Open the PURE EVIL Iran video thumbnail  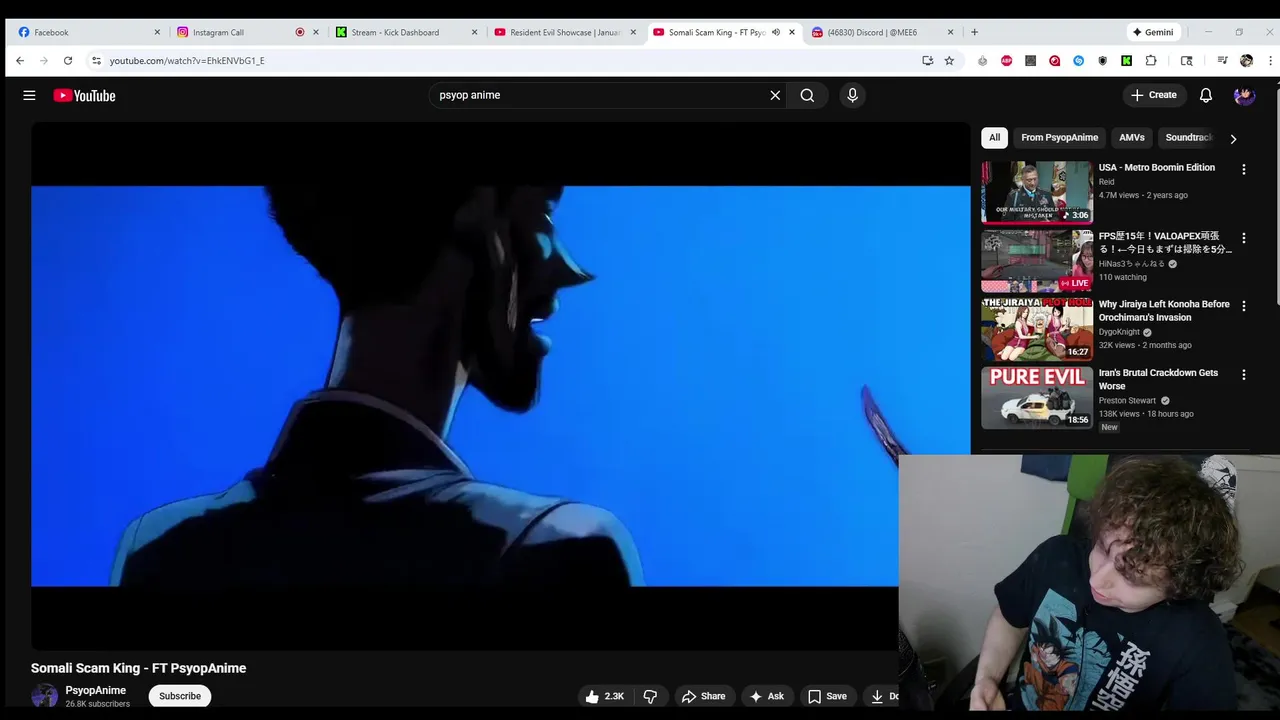1037,397
